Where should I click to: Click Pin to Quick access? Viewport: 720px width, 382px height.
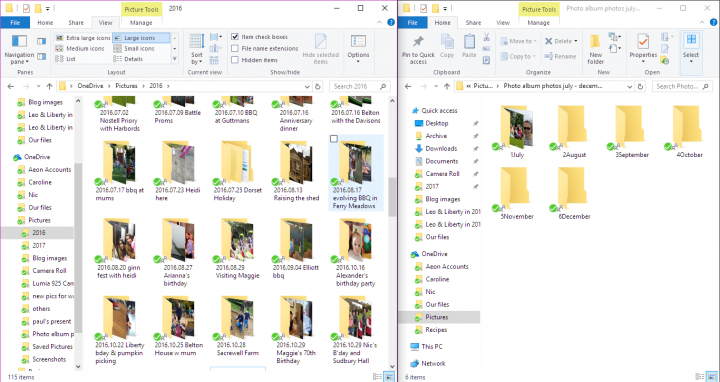[418, 50]
